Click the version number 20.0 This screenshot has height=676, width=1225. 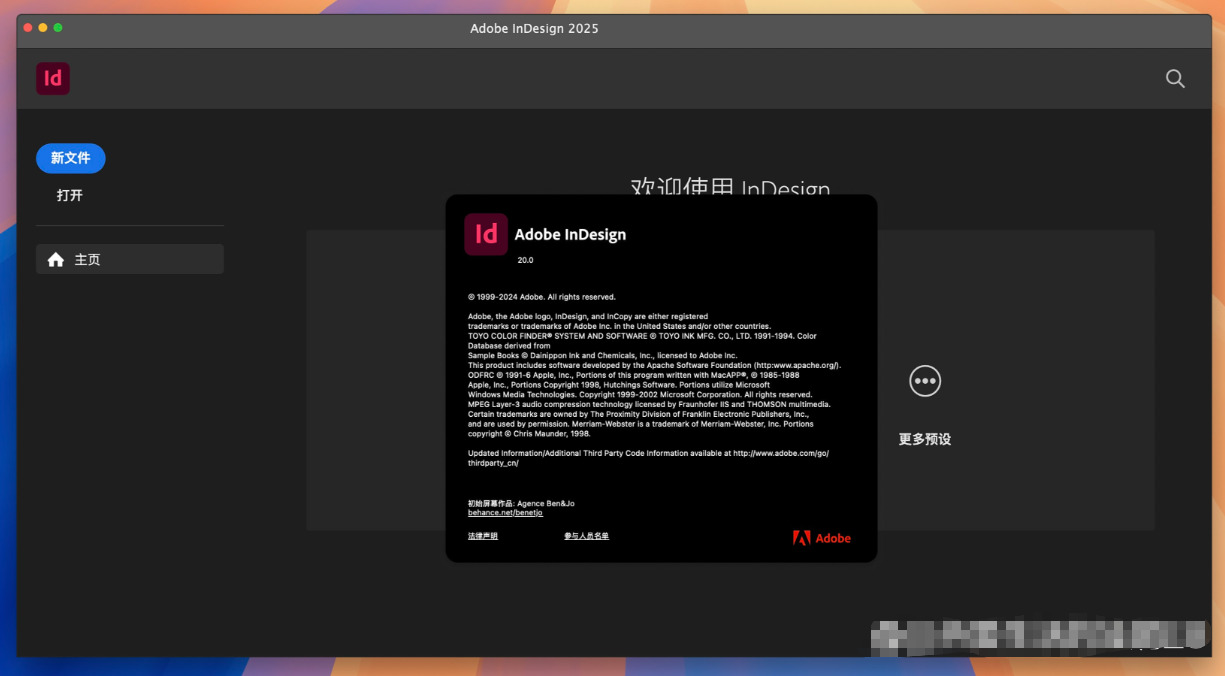(525, 260)
